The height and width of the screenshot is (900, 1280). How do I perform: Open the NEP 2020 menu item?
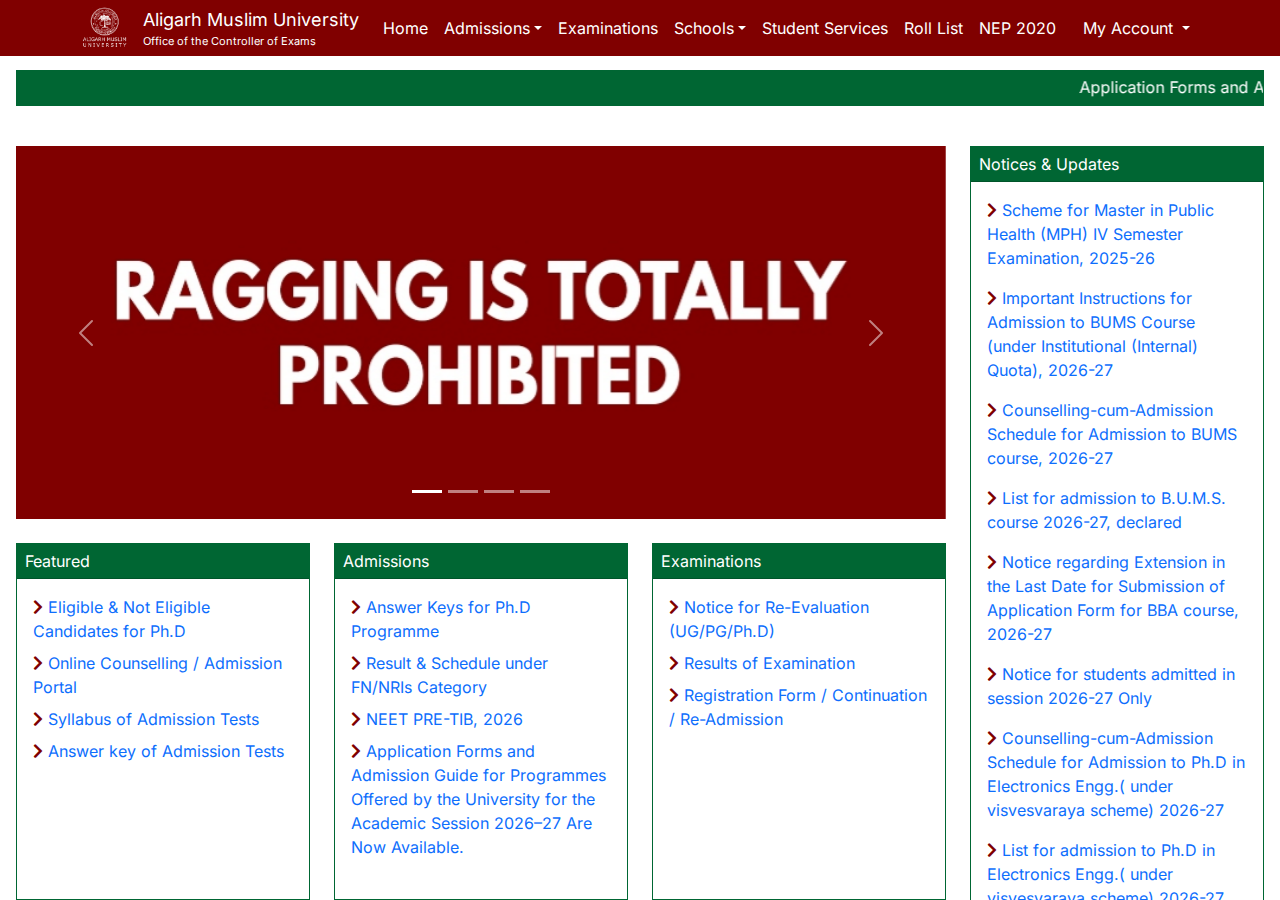pyautogui.click(x=1017, y=28)
